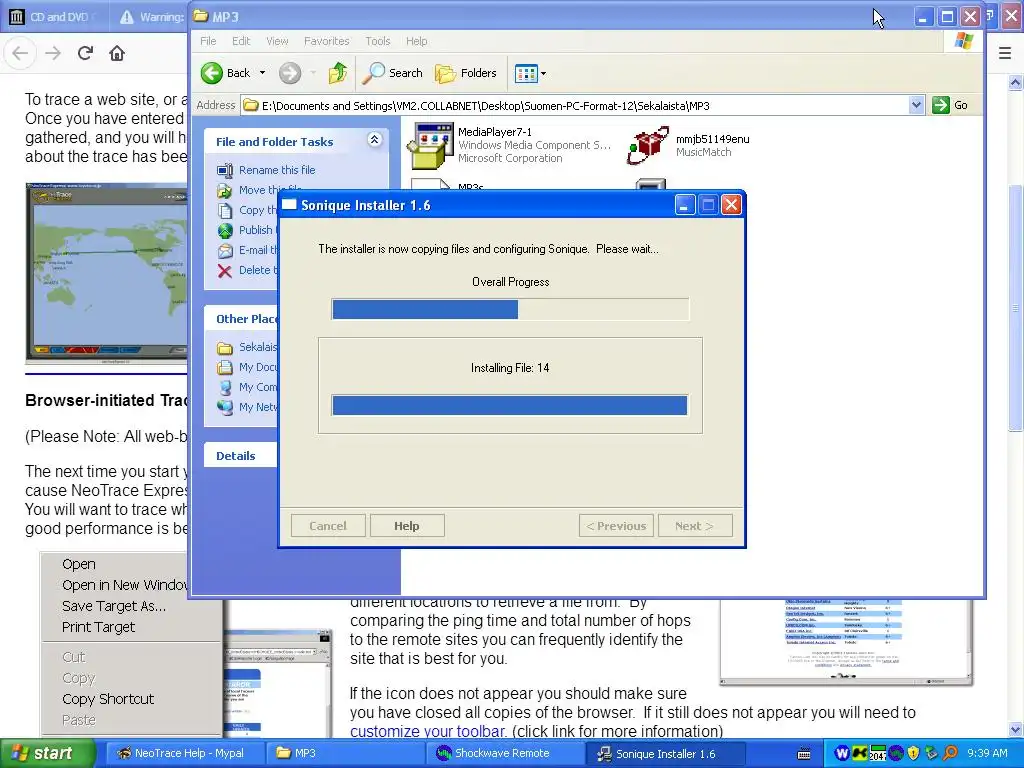Collapse the File and Folder Tasks panel

(374, 140)
